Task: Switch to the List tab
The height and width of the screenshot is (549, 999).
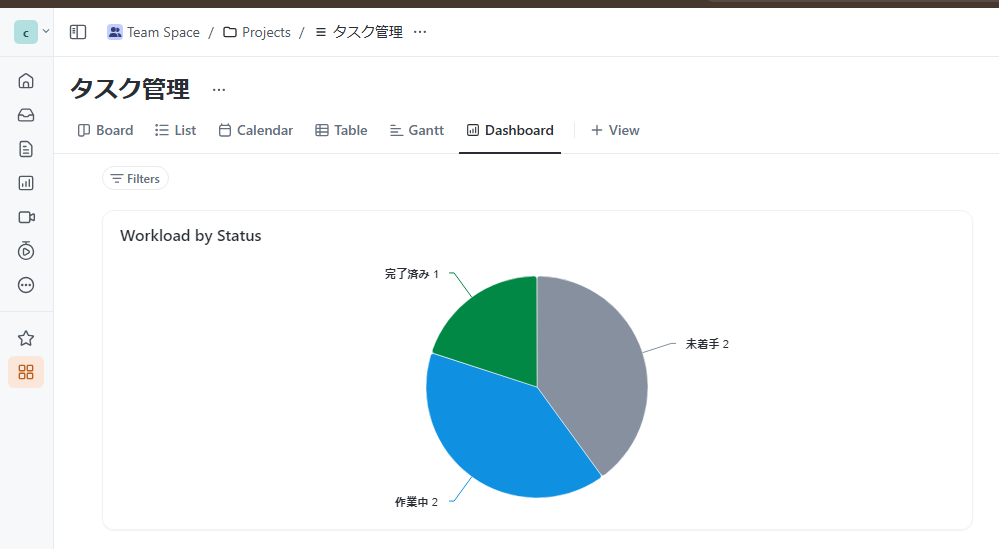Action: pos(176,130)
